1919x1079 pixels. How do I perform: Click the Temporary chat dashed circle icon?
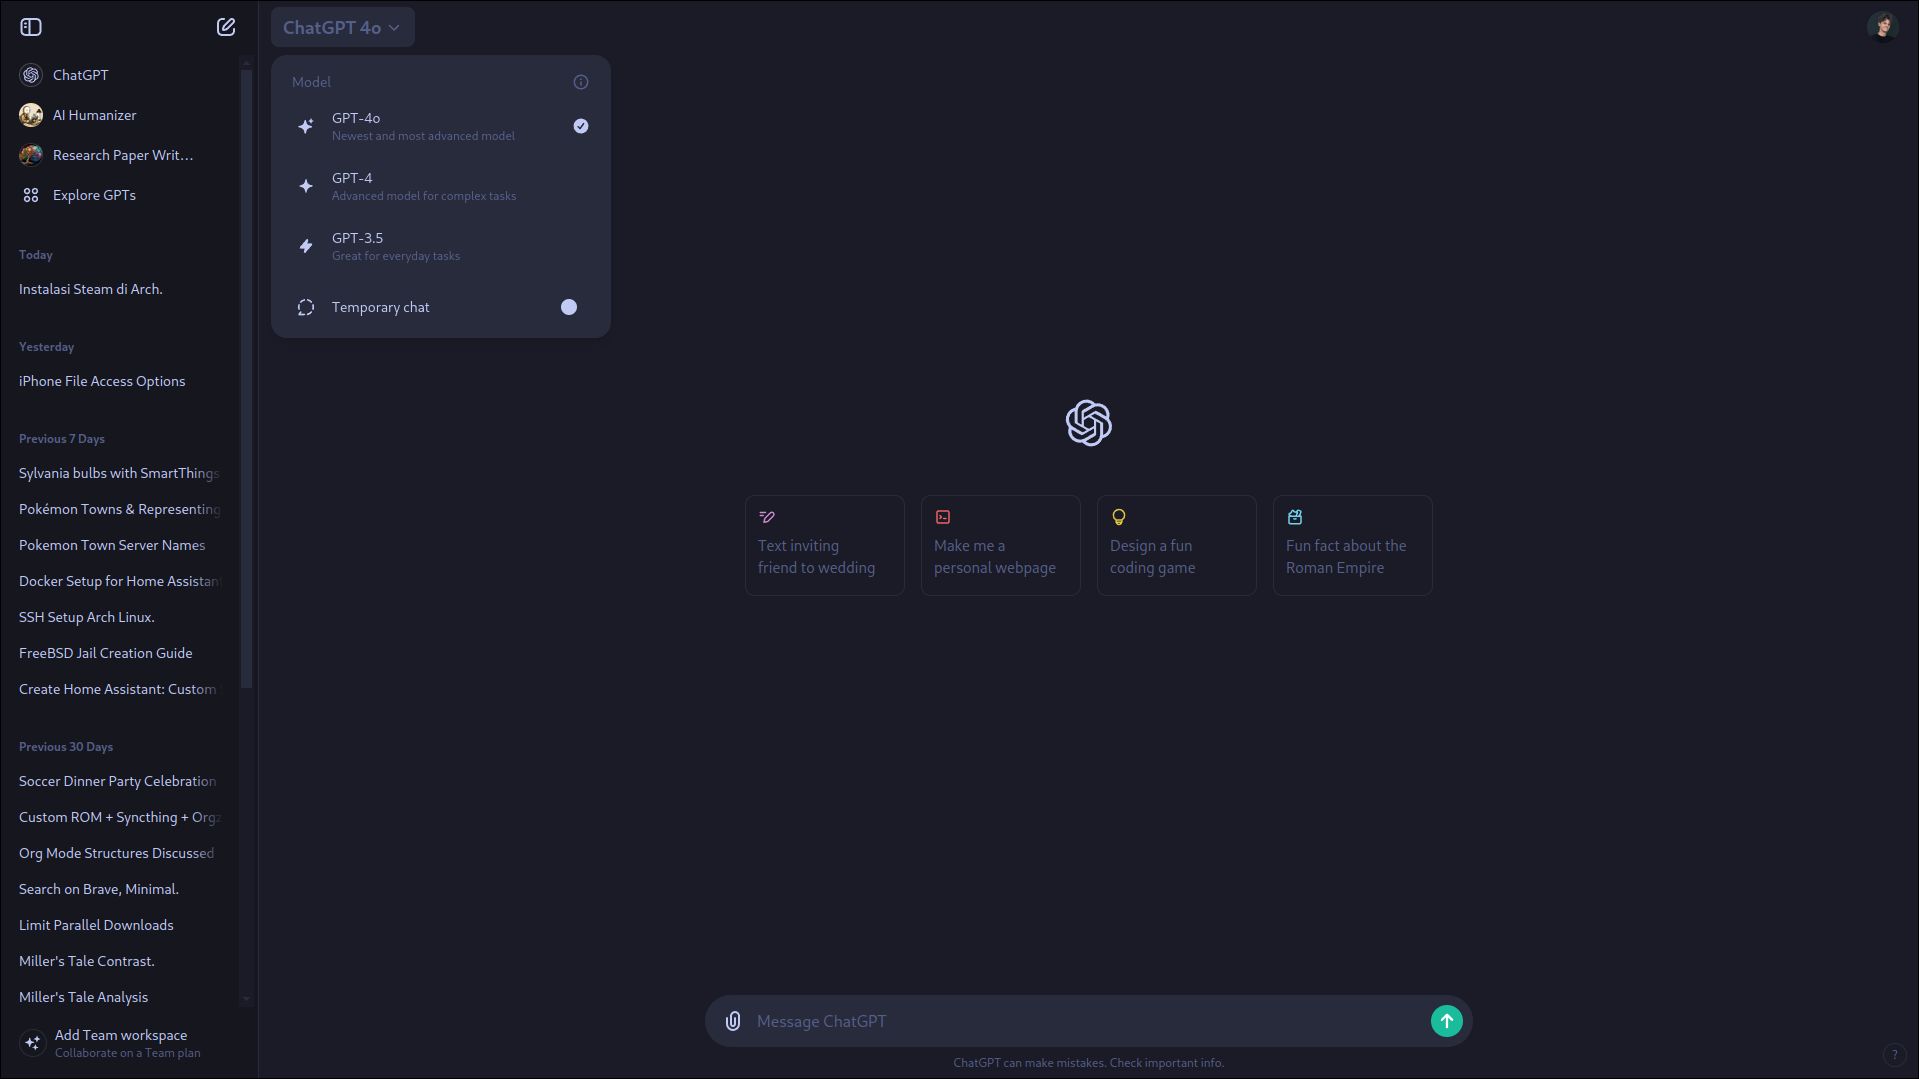[x=306, y=307]
